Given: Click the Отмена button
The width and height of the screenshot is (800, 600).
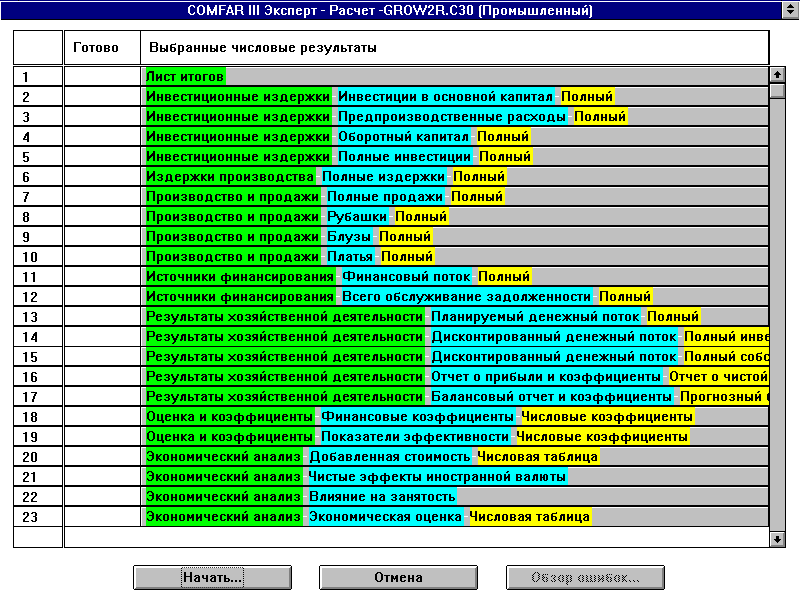Looking at the screenshot, I should click(x=398, y=578).
